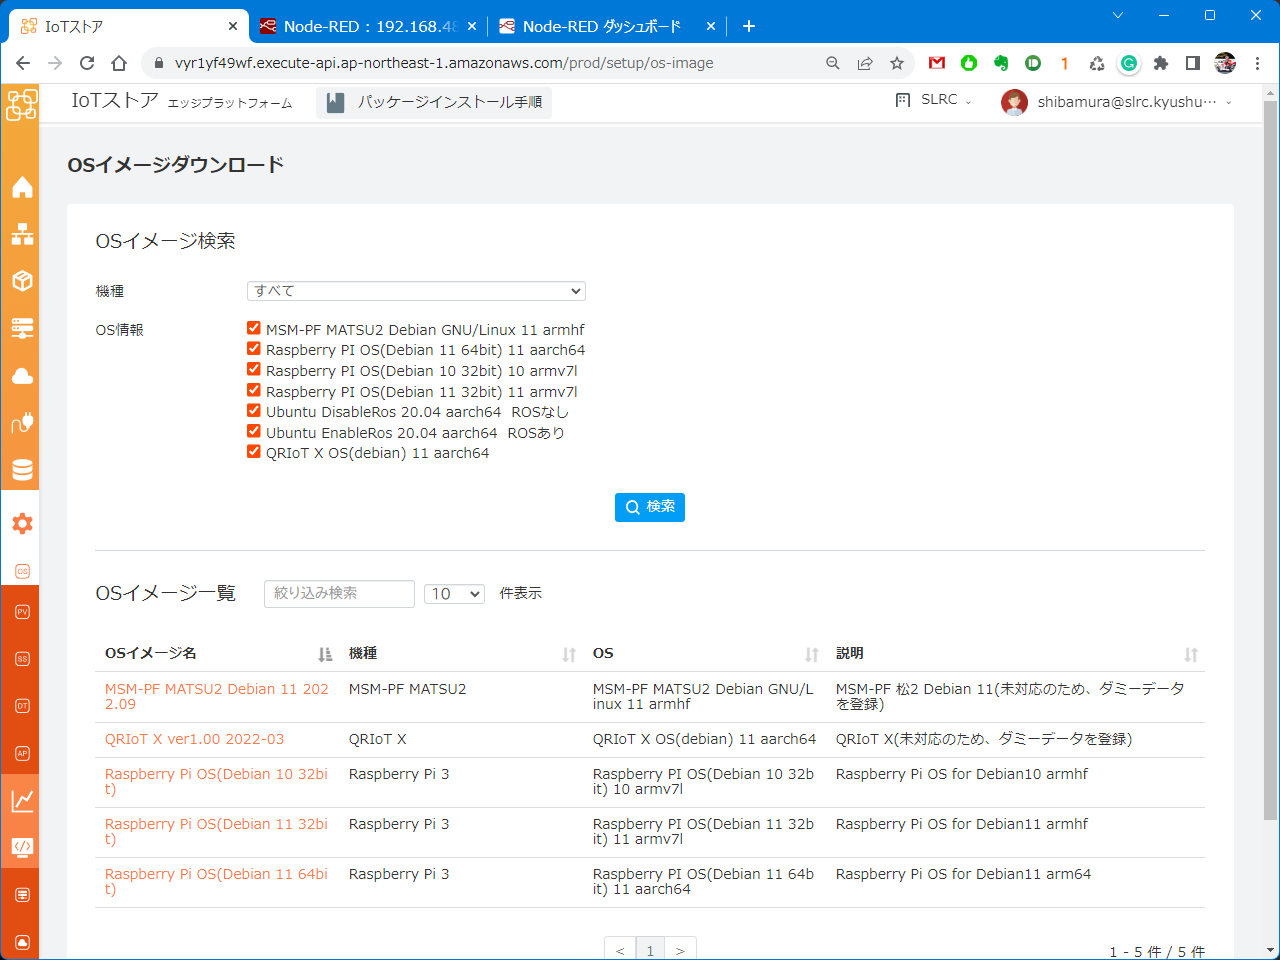Open Raspberry Pi OS(Debian 11 64bit) link
This screenshot has height=960, width=1280.
pos(217,881)
